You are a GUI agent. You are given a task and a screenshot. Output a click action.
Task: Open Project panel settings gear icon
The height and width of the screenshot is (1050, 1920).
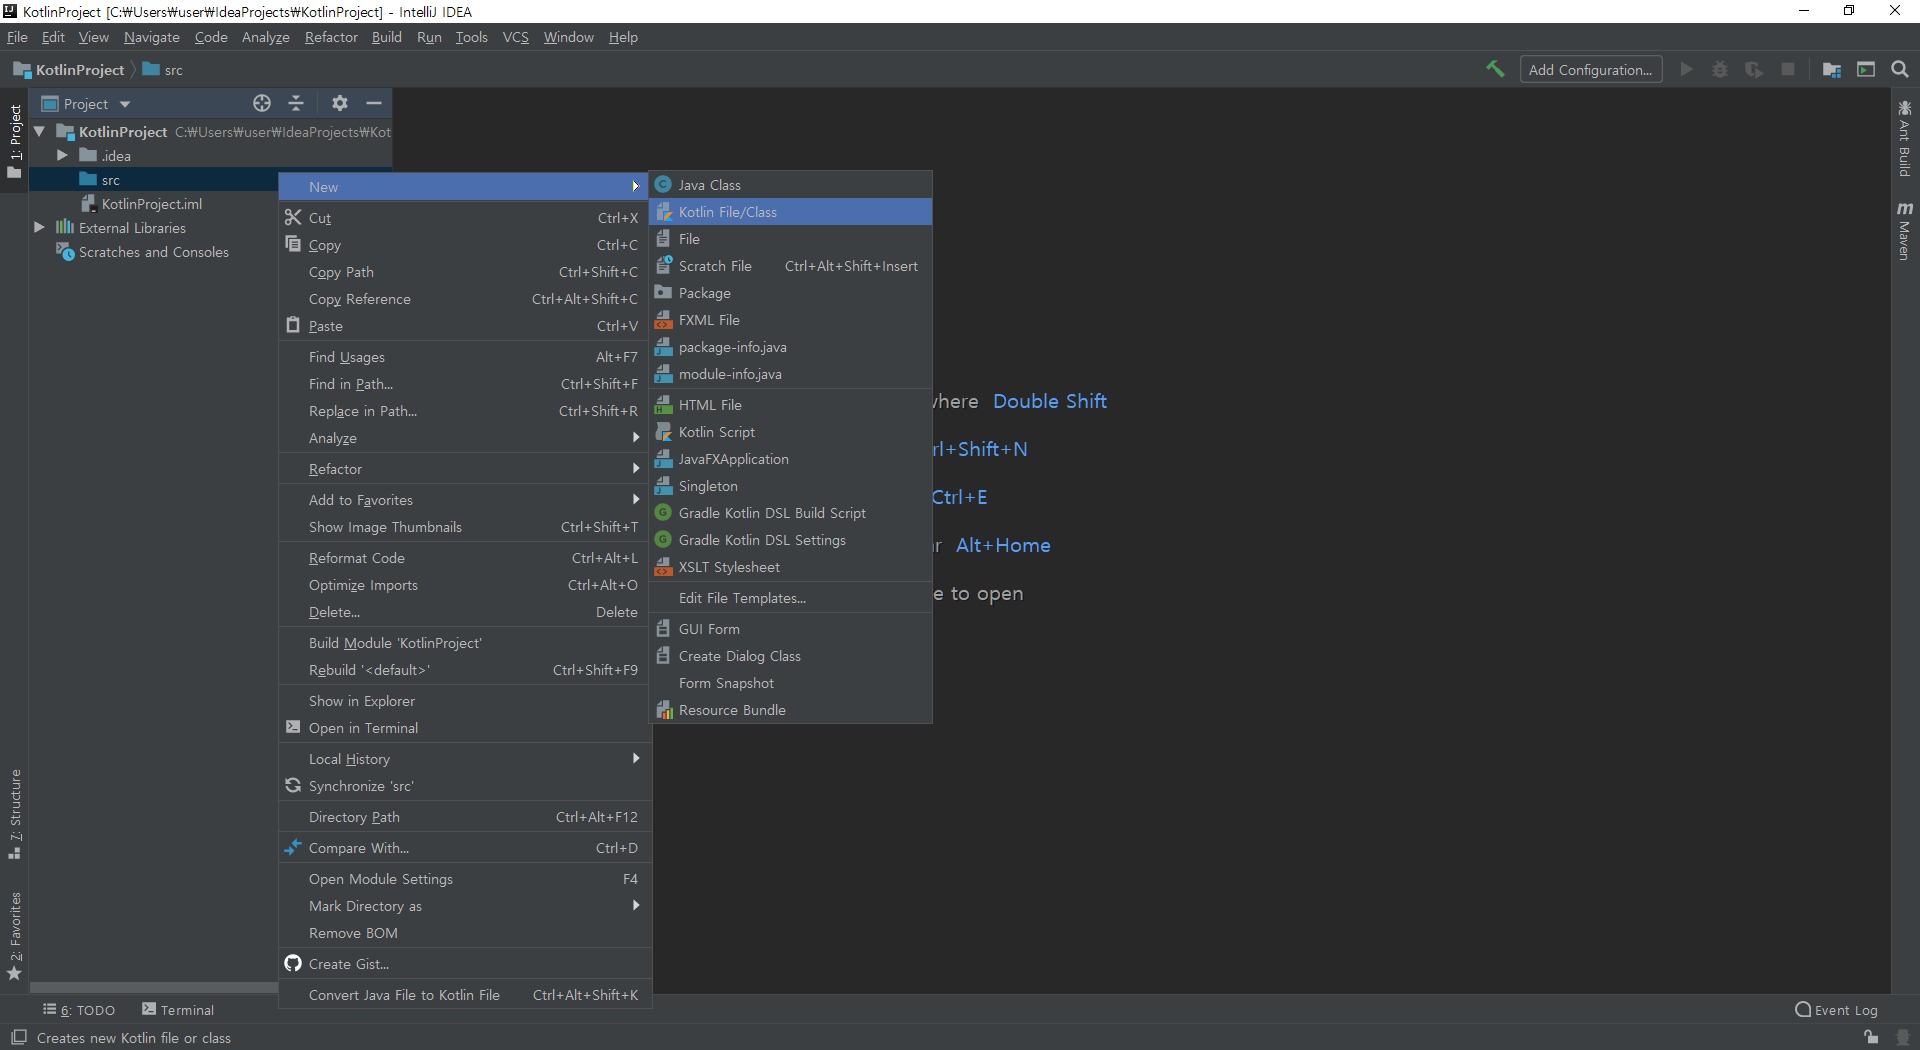click(x=340, y=103)
